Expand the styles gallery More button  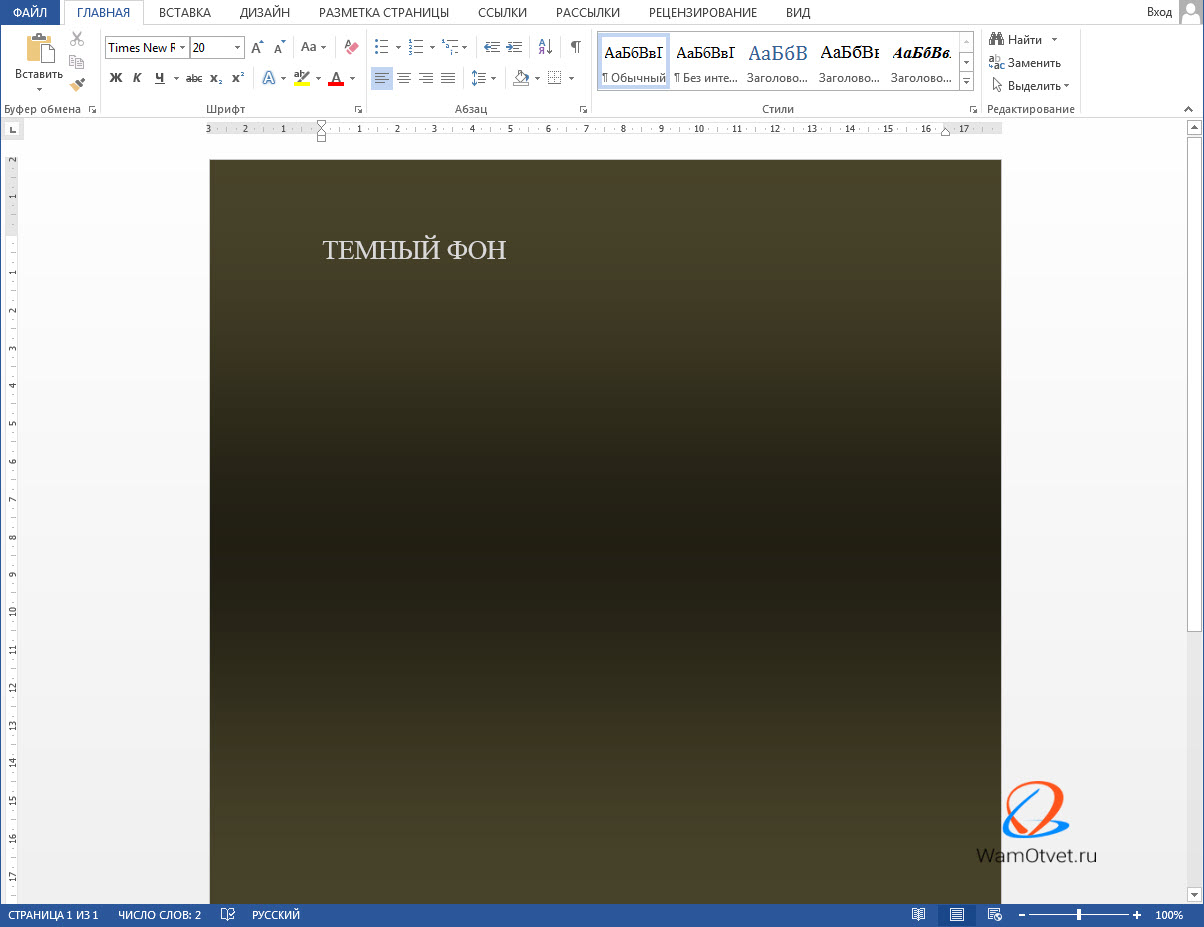(967, 81)
